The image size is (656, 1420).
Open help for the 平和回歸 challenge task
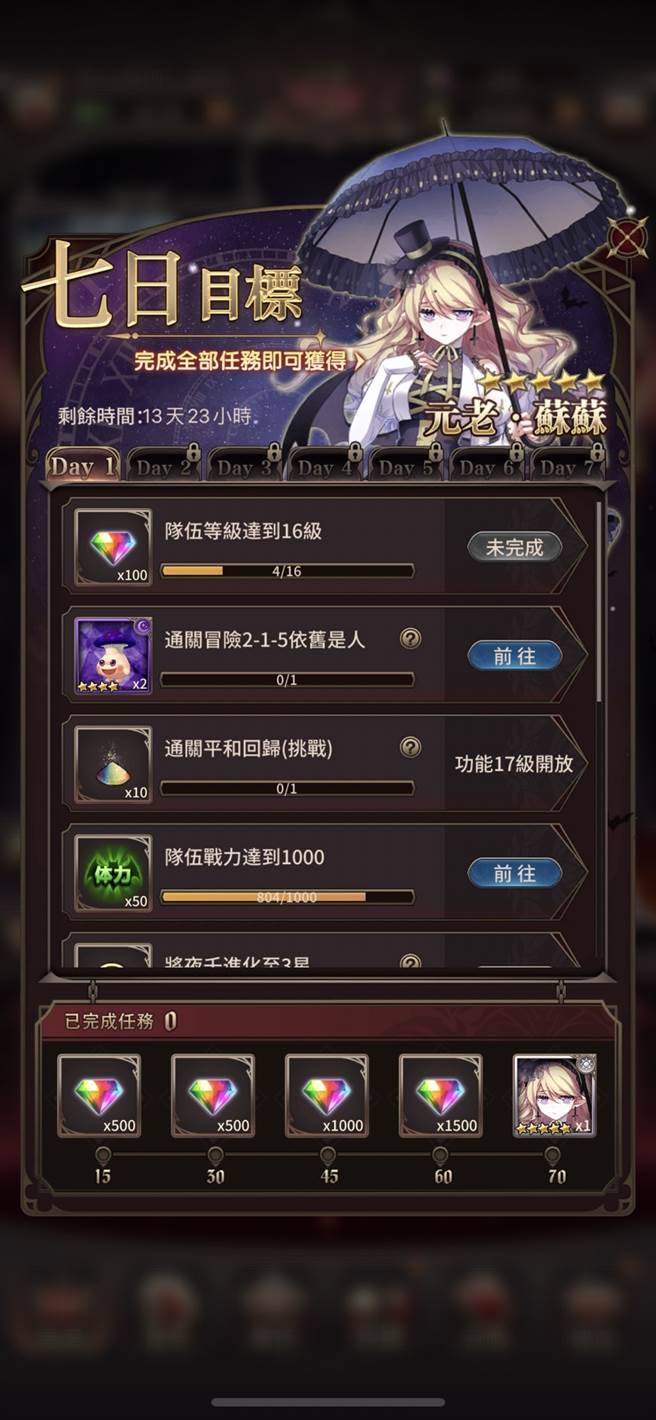(x=410, y=747)
